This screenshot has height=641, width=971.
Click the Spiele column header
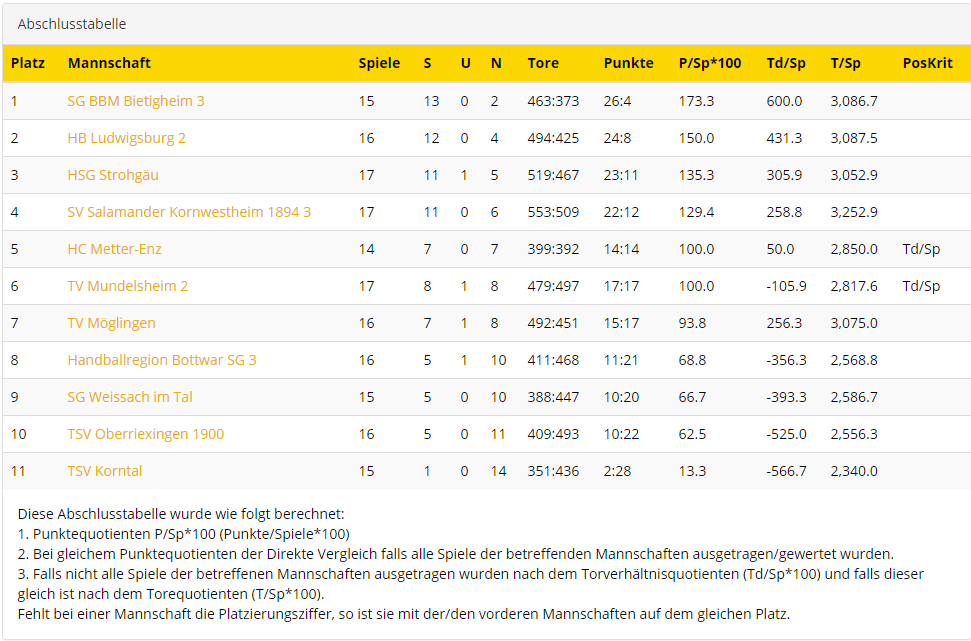(x=379, y=63)
